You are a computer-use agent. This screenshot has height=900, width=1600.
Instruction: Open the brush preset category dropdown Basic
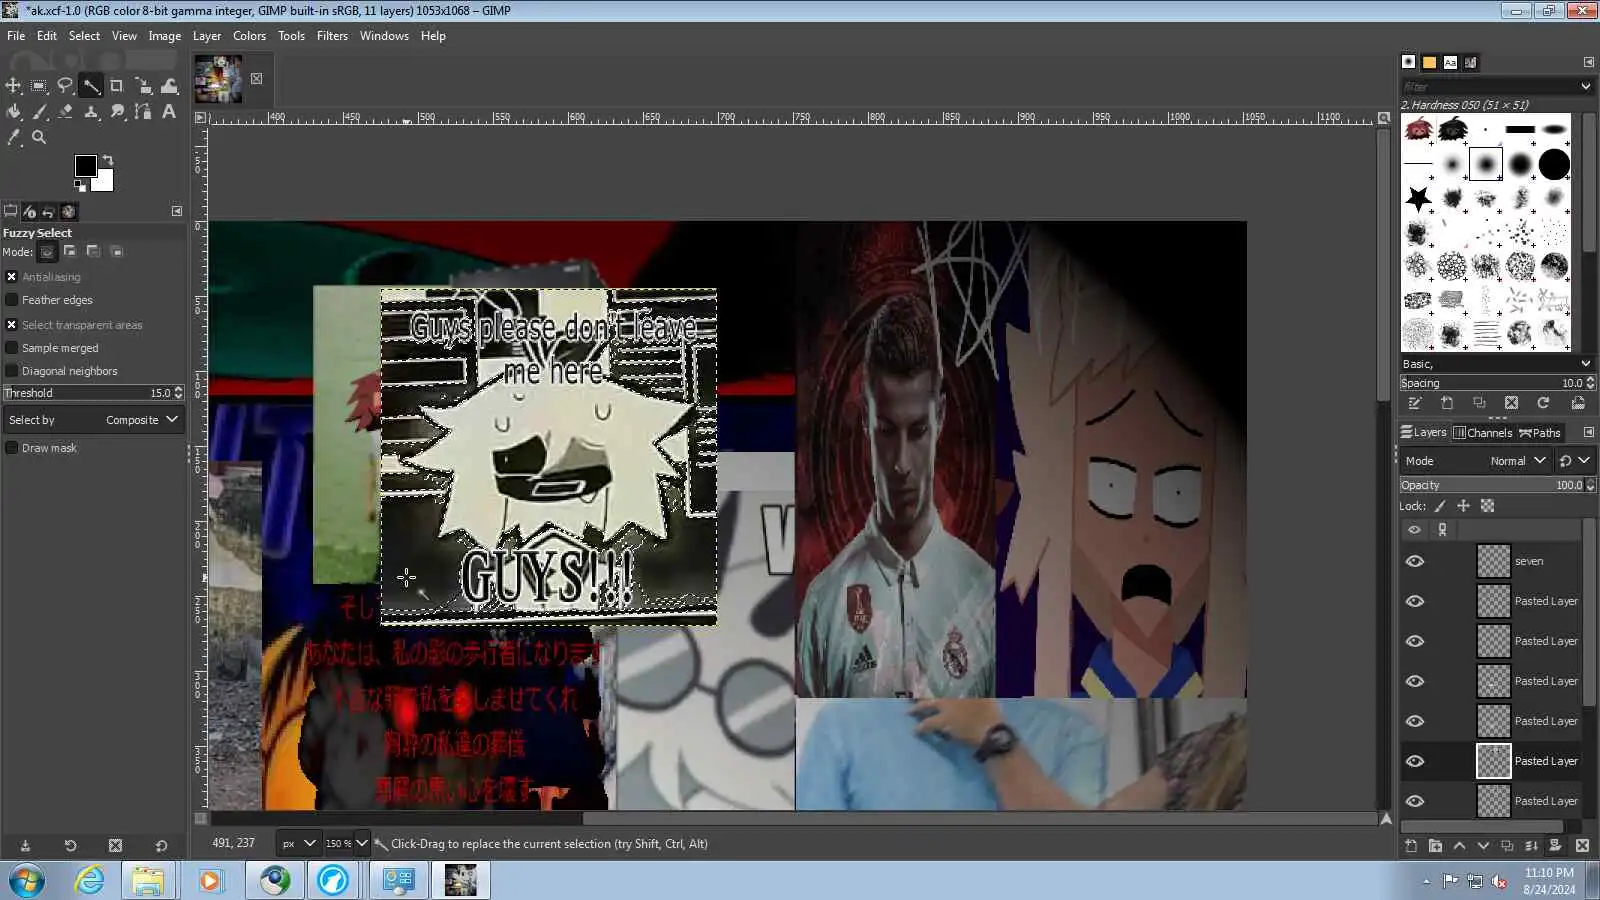click(1496, 364)
